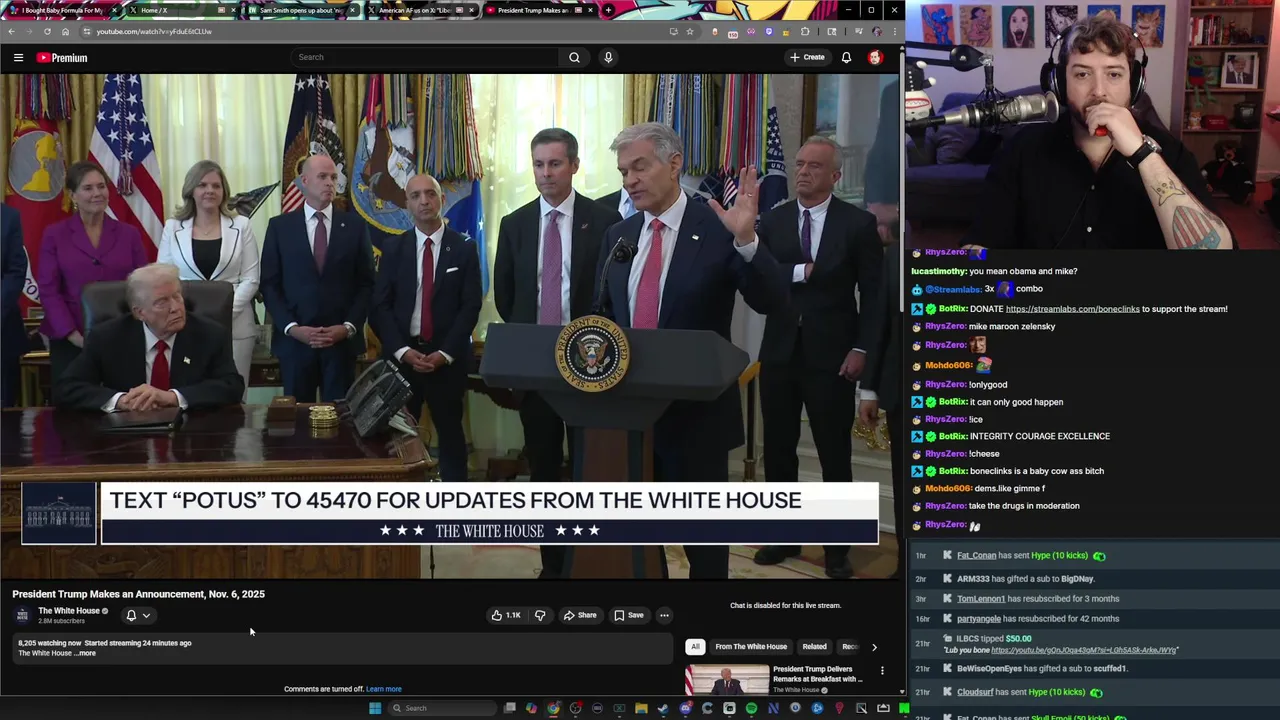Click the TomLennon1 username in activity feed

981,599
